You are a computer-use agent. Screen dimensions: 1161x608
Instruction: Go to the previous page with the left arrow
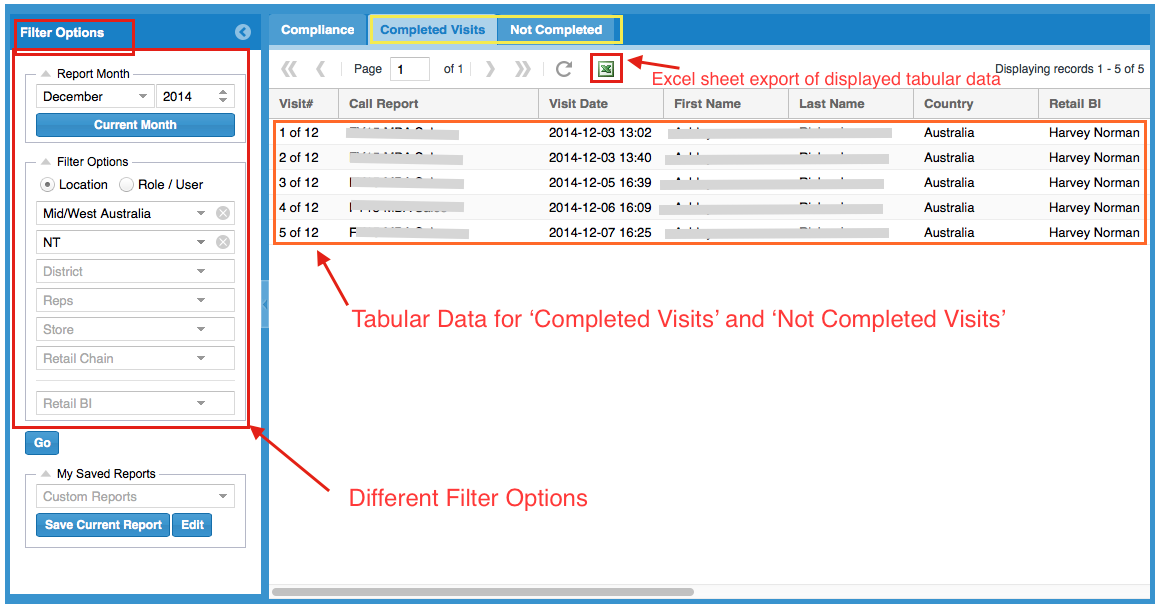320,69
